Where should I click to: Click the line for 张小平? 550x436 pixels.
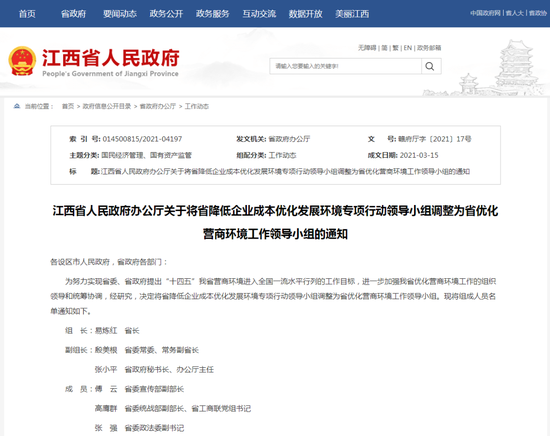154,369
